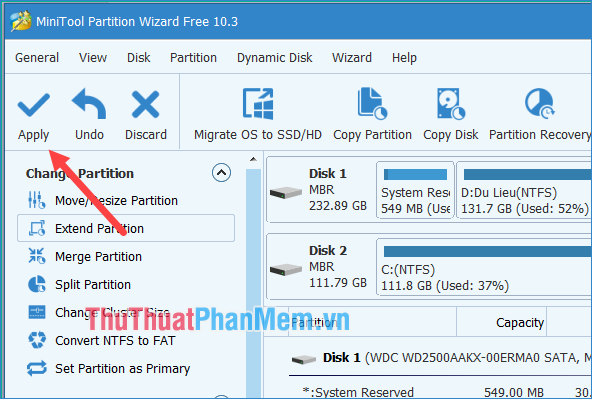Screen dimensions: 592x399
Task: Choose Merge Partition text in sidebar
Action: tap(98, 256)
